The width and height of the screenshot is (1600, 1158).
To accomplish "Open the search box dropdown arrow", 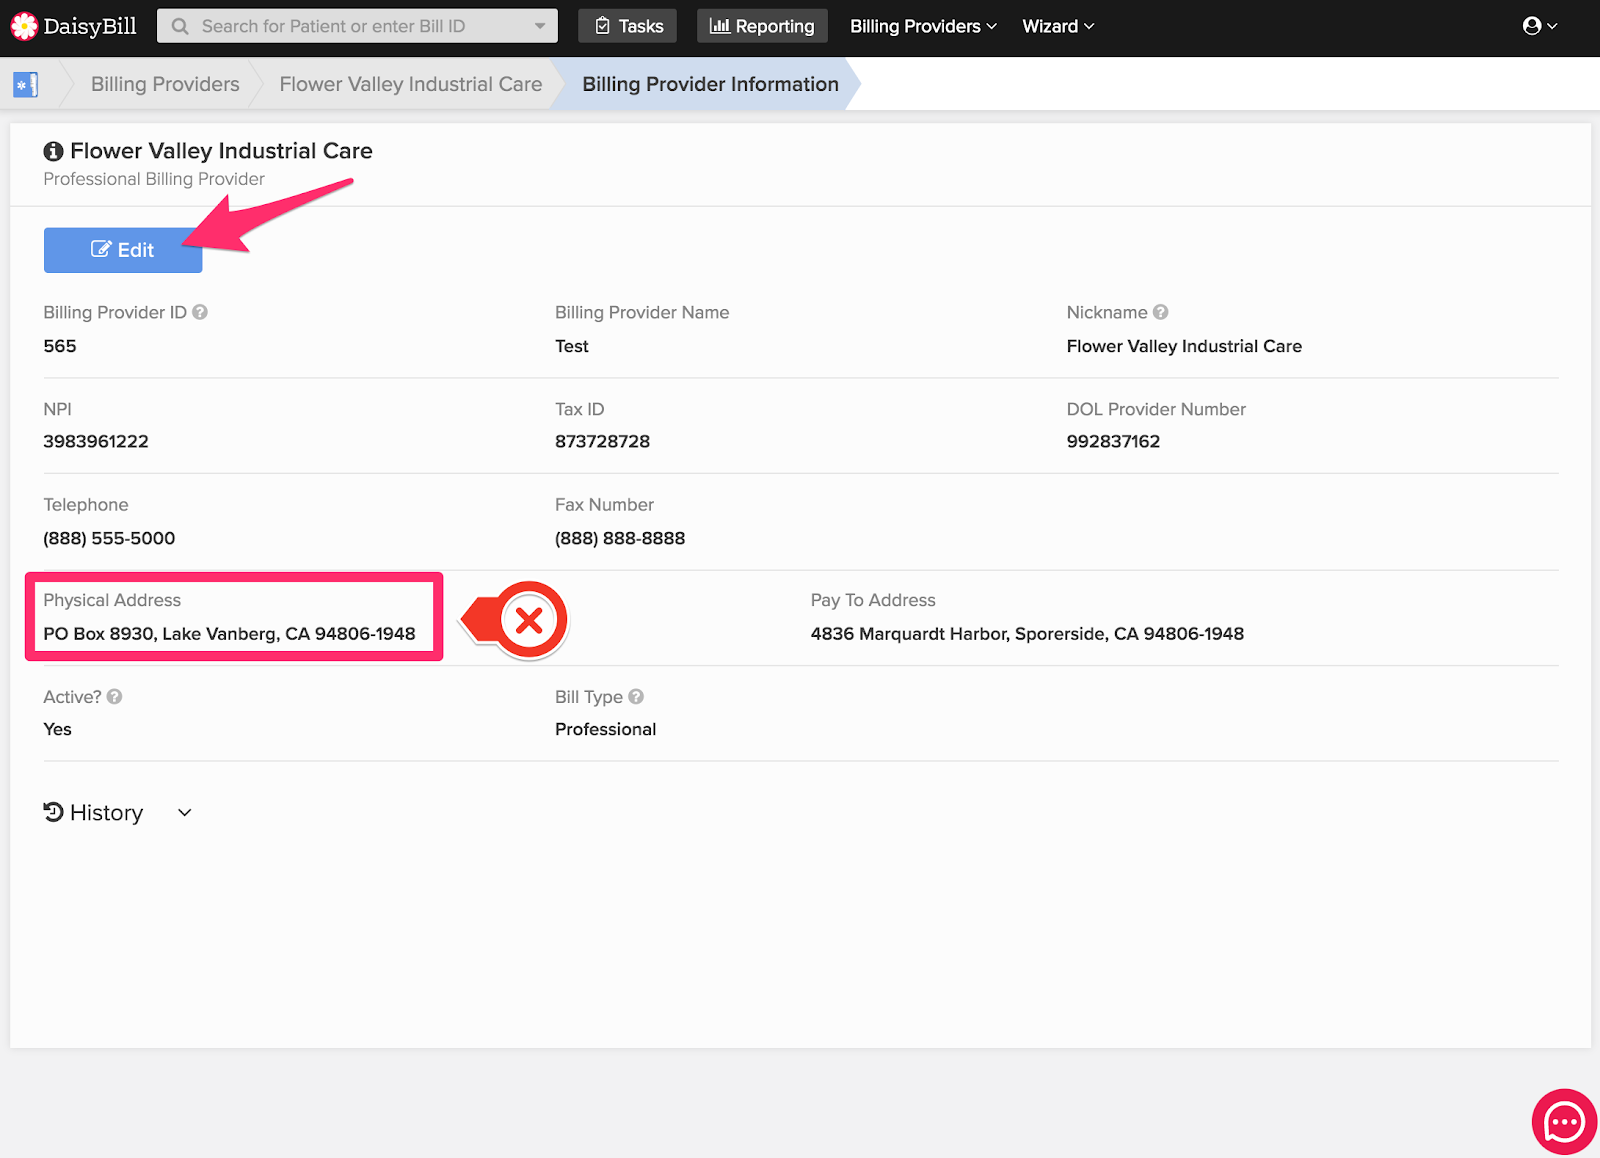I will click(x=540, y=26).
